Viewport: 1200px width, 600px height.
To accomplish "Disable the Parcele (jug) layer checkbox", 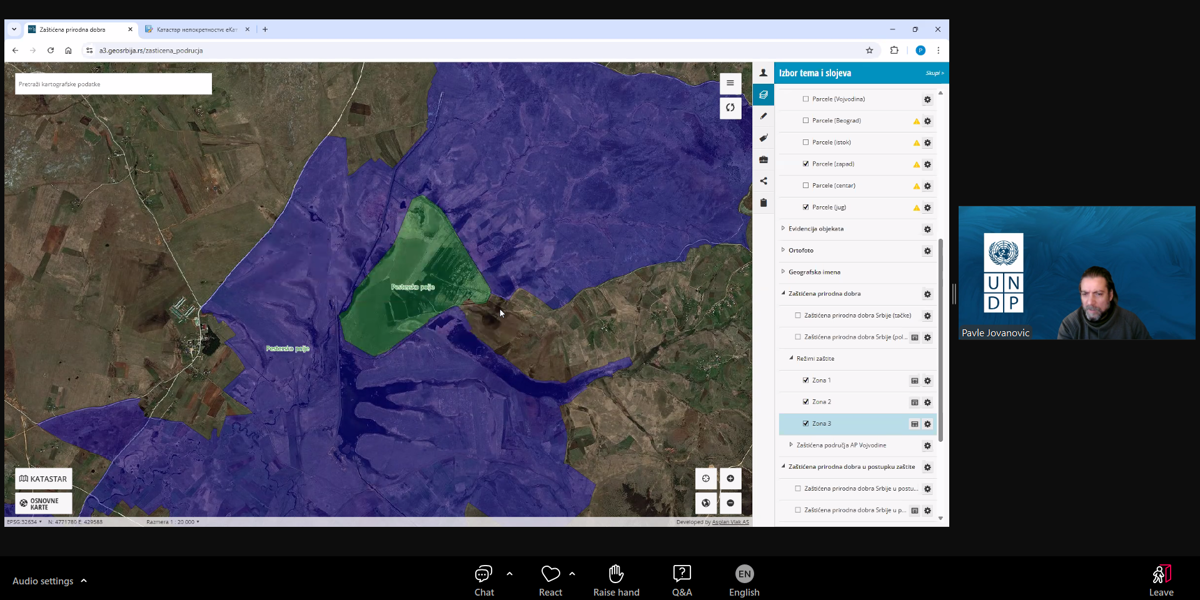I will click(x=806, y=207).
